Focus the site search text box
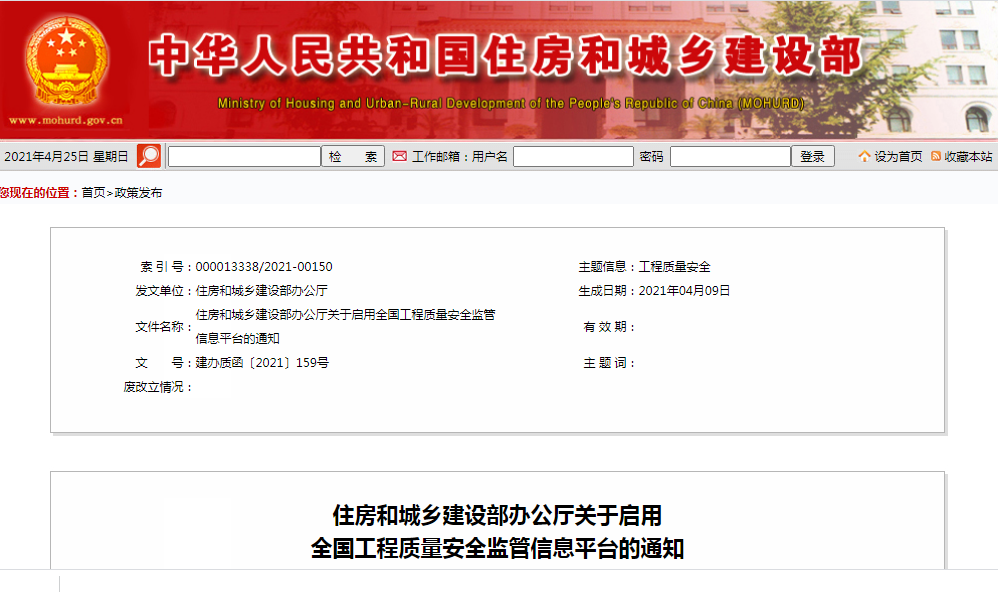 point(244,157)
